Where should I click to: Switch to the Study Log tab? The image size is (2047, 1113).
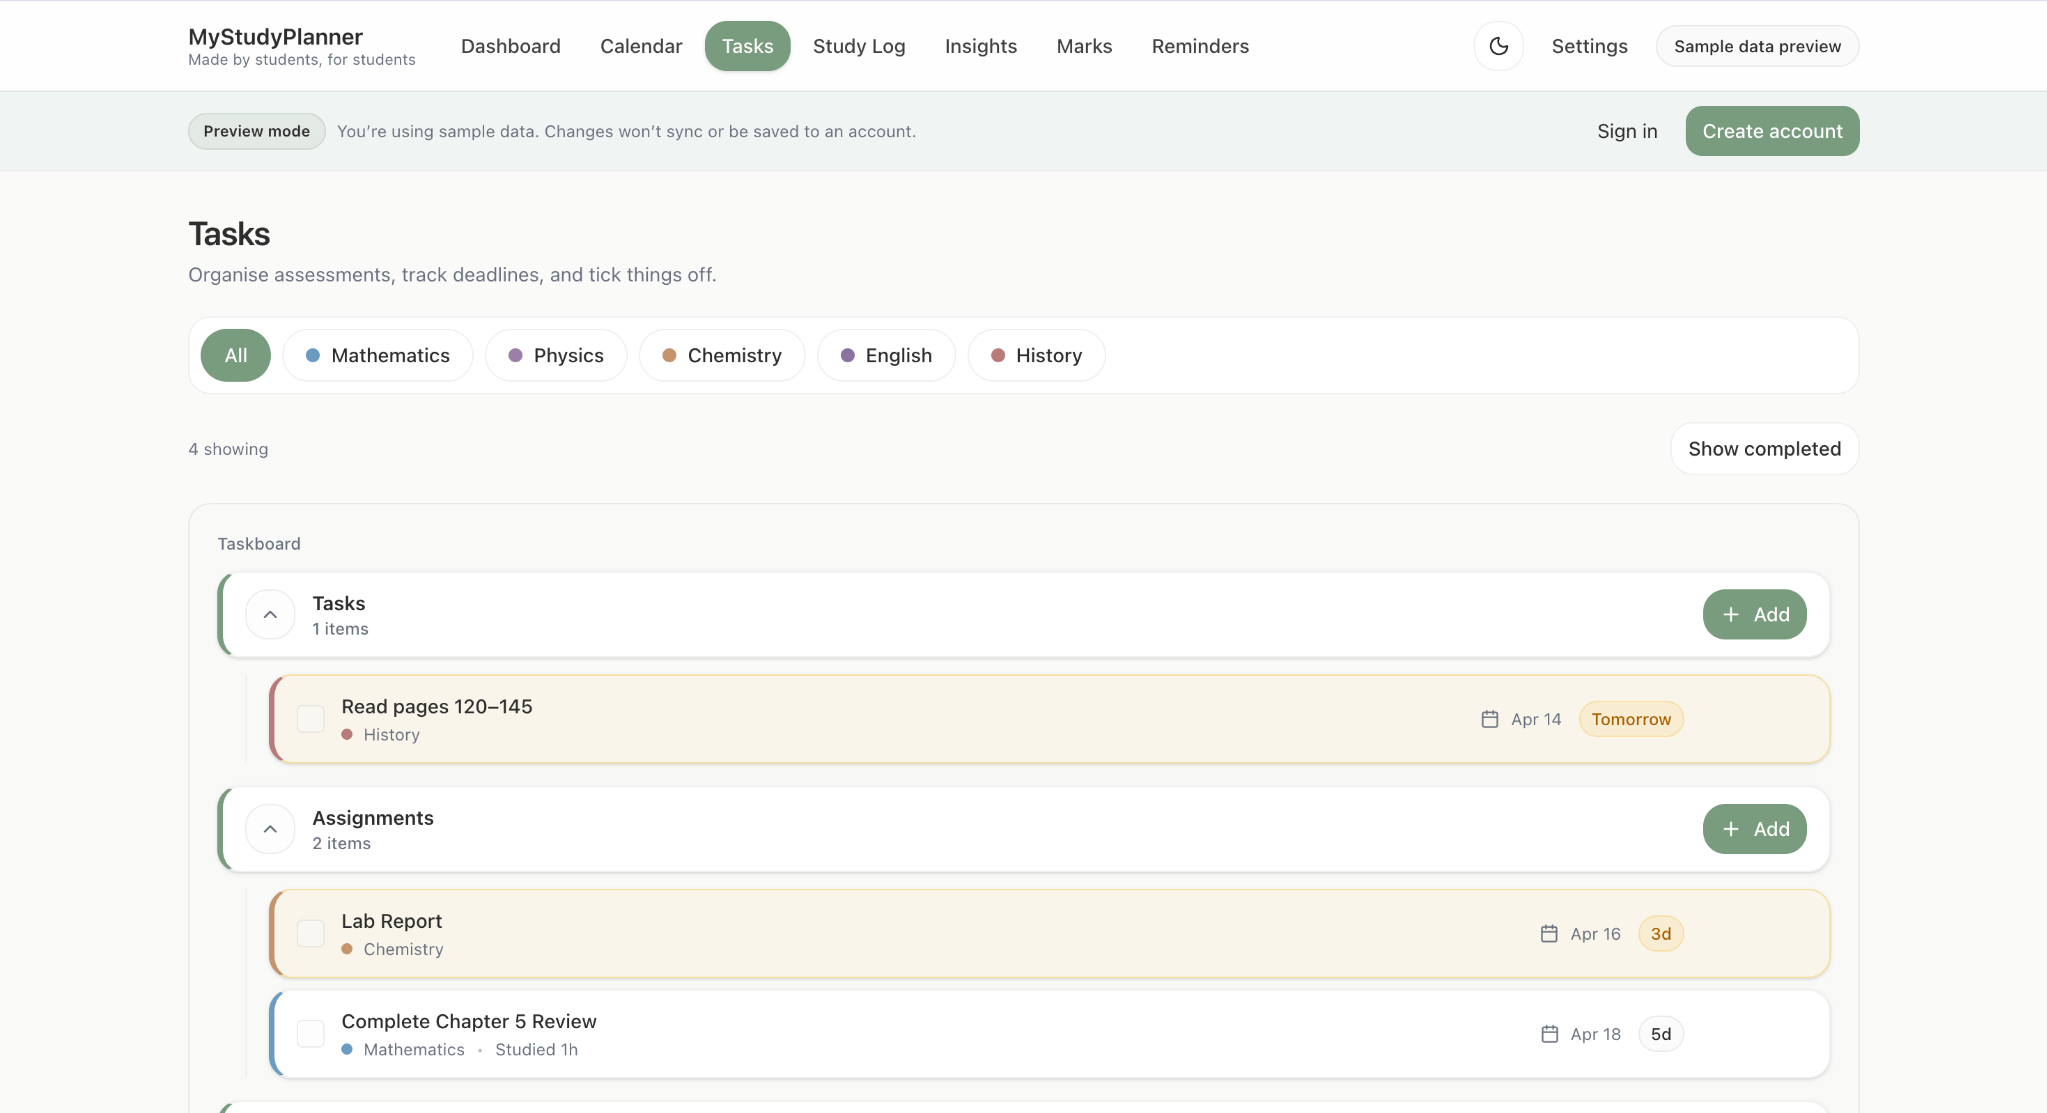point(859,46)
